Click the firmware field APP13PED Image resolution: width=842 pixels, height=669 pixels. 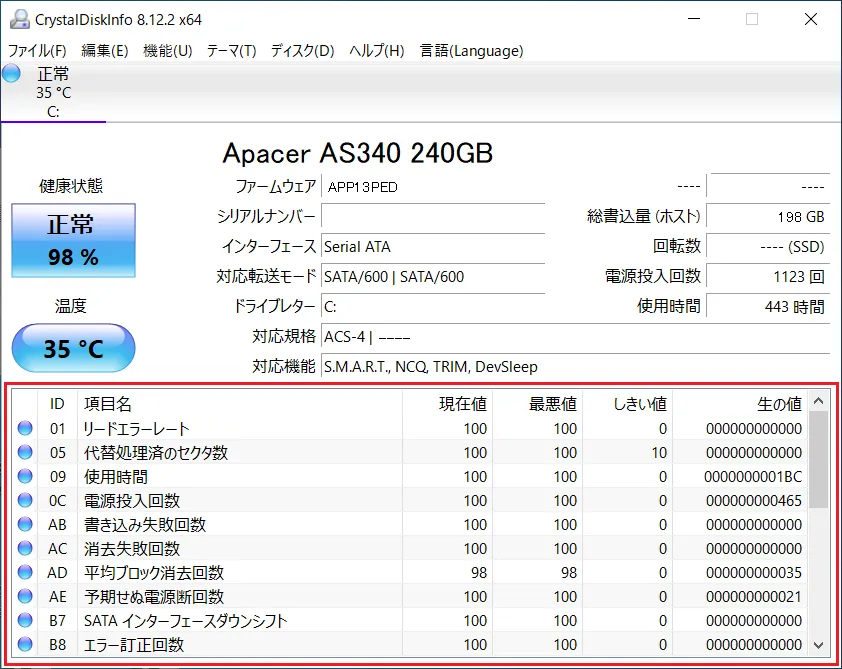(x=433, y=187)
